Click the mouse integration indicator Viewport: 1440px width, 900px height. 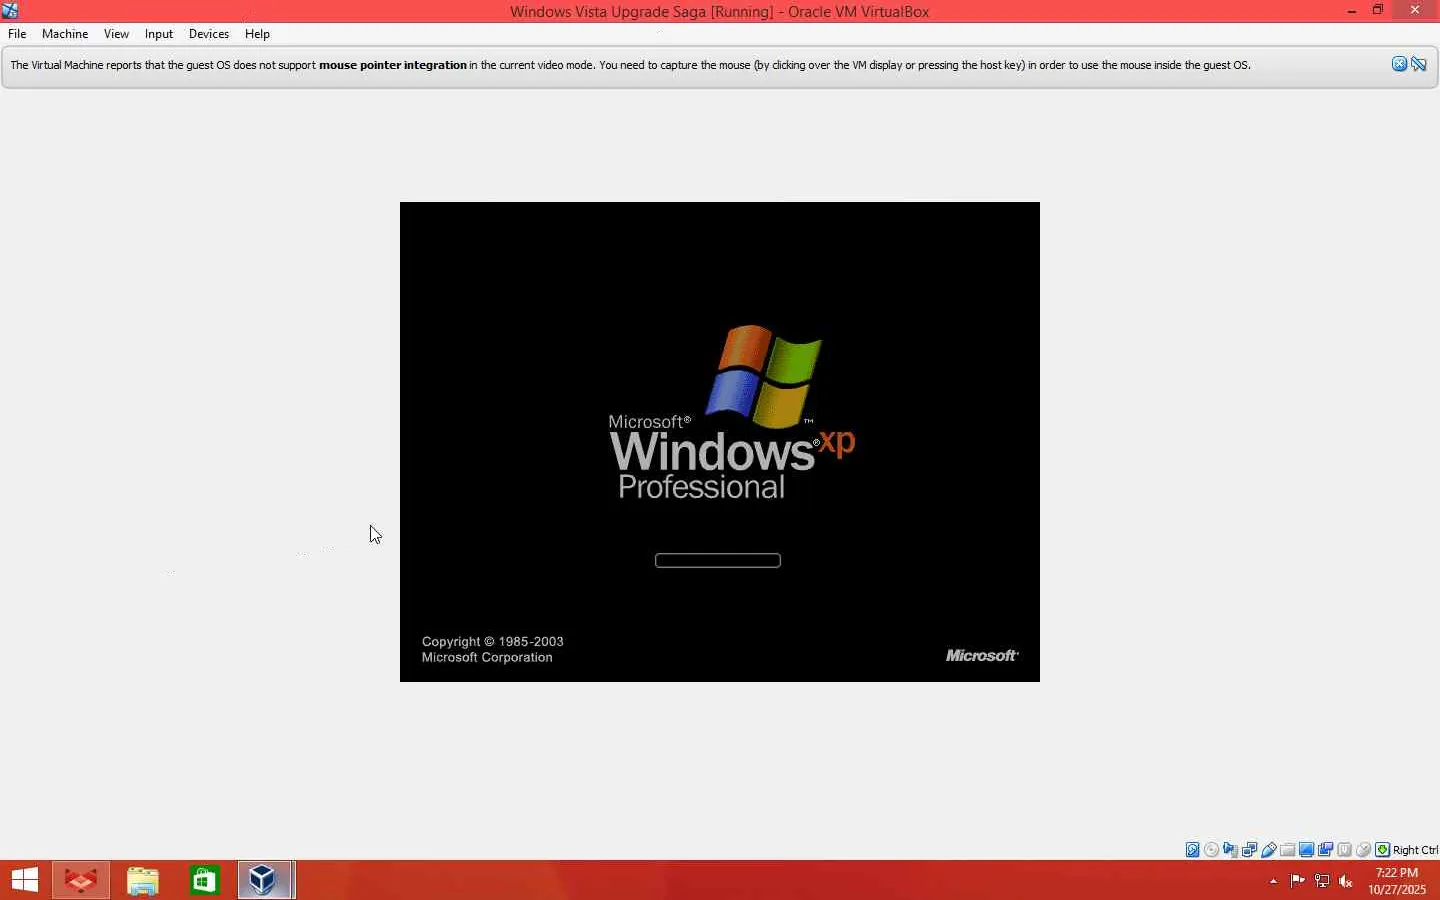click(x=1364, y=850)
